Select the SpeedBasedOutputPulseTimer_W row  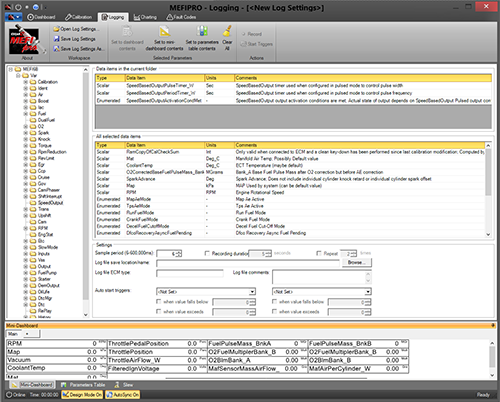(293, 86)
